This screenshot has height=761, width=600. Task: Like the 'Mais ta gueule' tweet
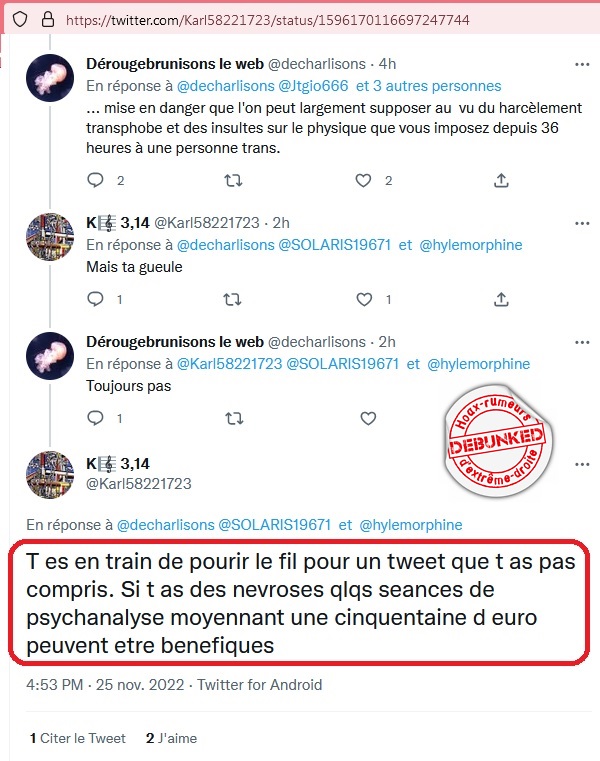point(364,299)
